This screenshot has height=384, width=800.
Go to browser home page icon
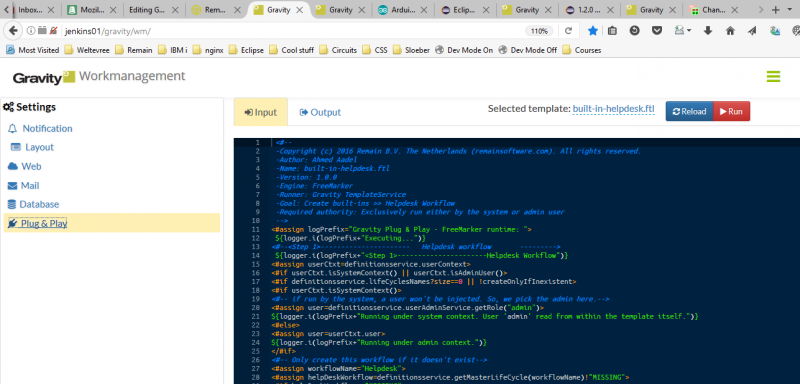[730, 31]
